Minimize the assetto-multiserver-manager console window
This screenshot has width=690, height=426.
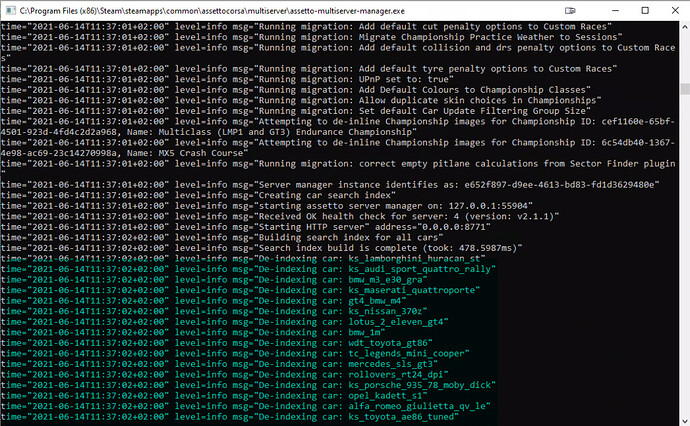coord(615,11)
